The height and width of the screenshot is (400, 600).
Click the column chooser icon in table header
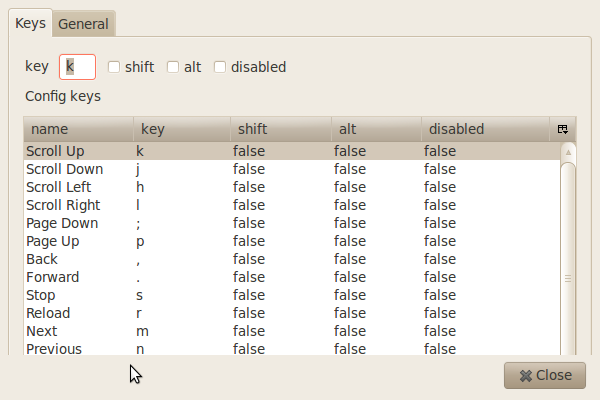[563, 129]
